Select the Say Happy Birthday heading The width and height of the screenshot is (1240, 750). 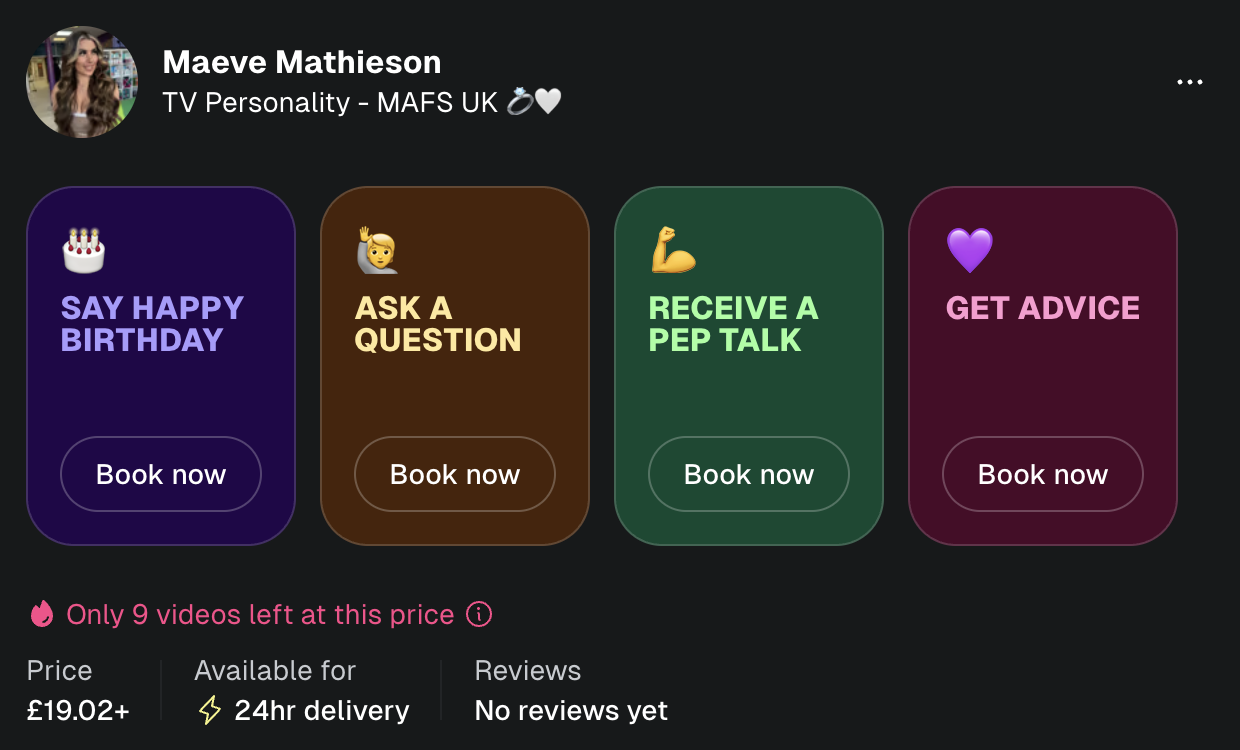pos(152,323)
